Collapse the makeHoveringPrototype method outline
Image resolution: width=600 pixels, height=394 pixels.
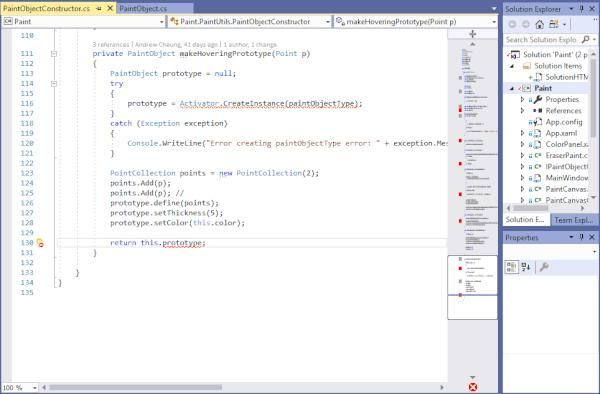click(x=54, y=54)
